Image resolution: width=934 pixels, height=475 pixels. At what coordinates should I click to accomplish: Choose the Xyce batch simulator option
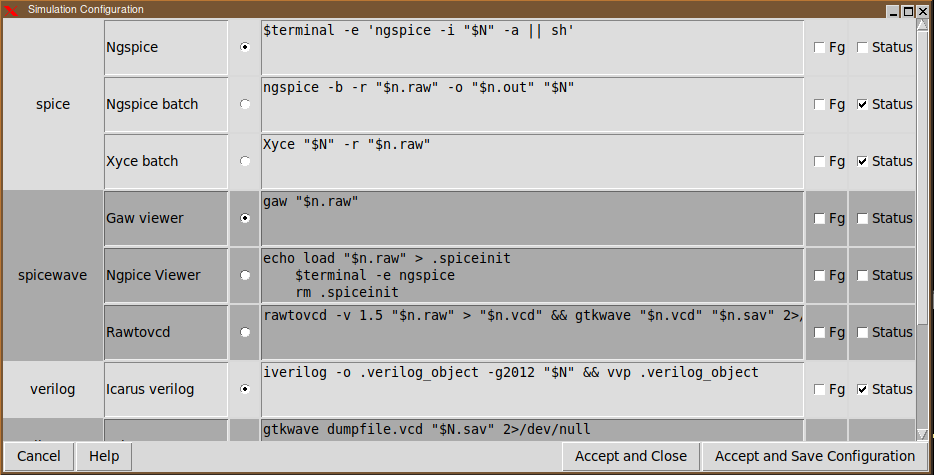point(245,161)
